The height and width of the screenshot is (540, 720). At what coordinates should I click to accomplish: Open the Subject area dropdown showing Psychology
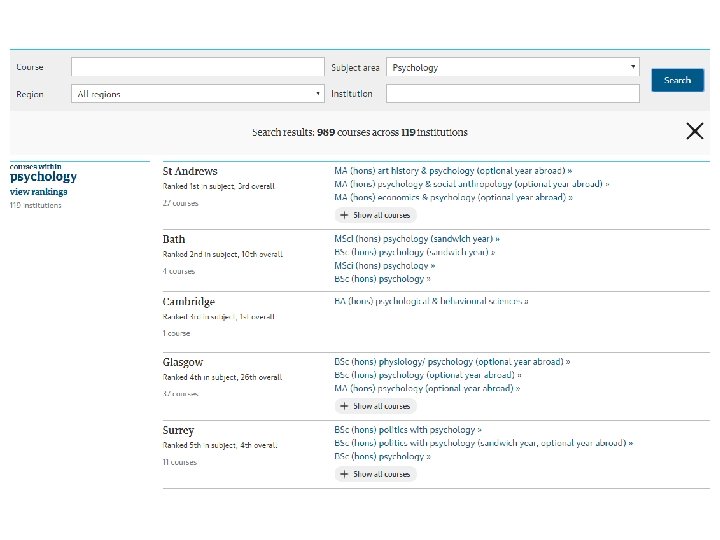click(512, 68)
